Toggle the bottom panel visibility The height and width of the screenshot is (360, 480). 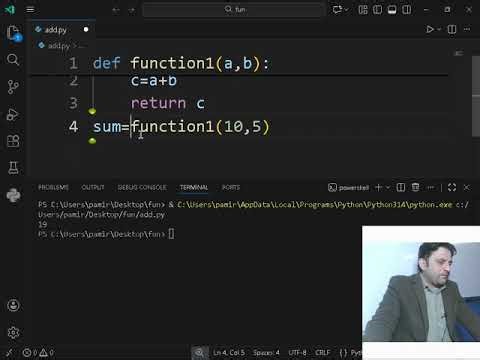(392, 10)
